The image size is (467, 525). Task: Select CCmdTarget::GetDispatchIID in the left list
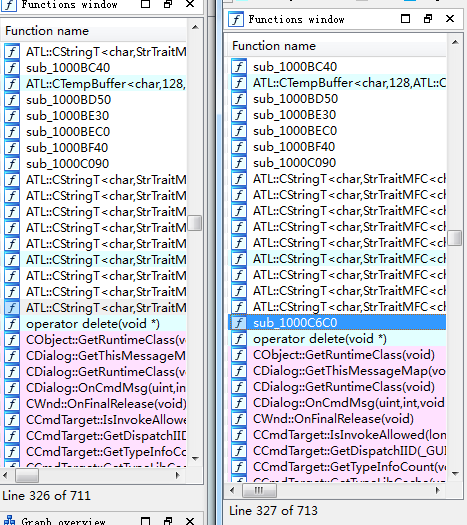pos(95,436)
